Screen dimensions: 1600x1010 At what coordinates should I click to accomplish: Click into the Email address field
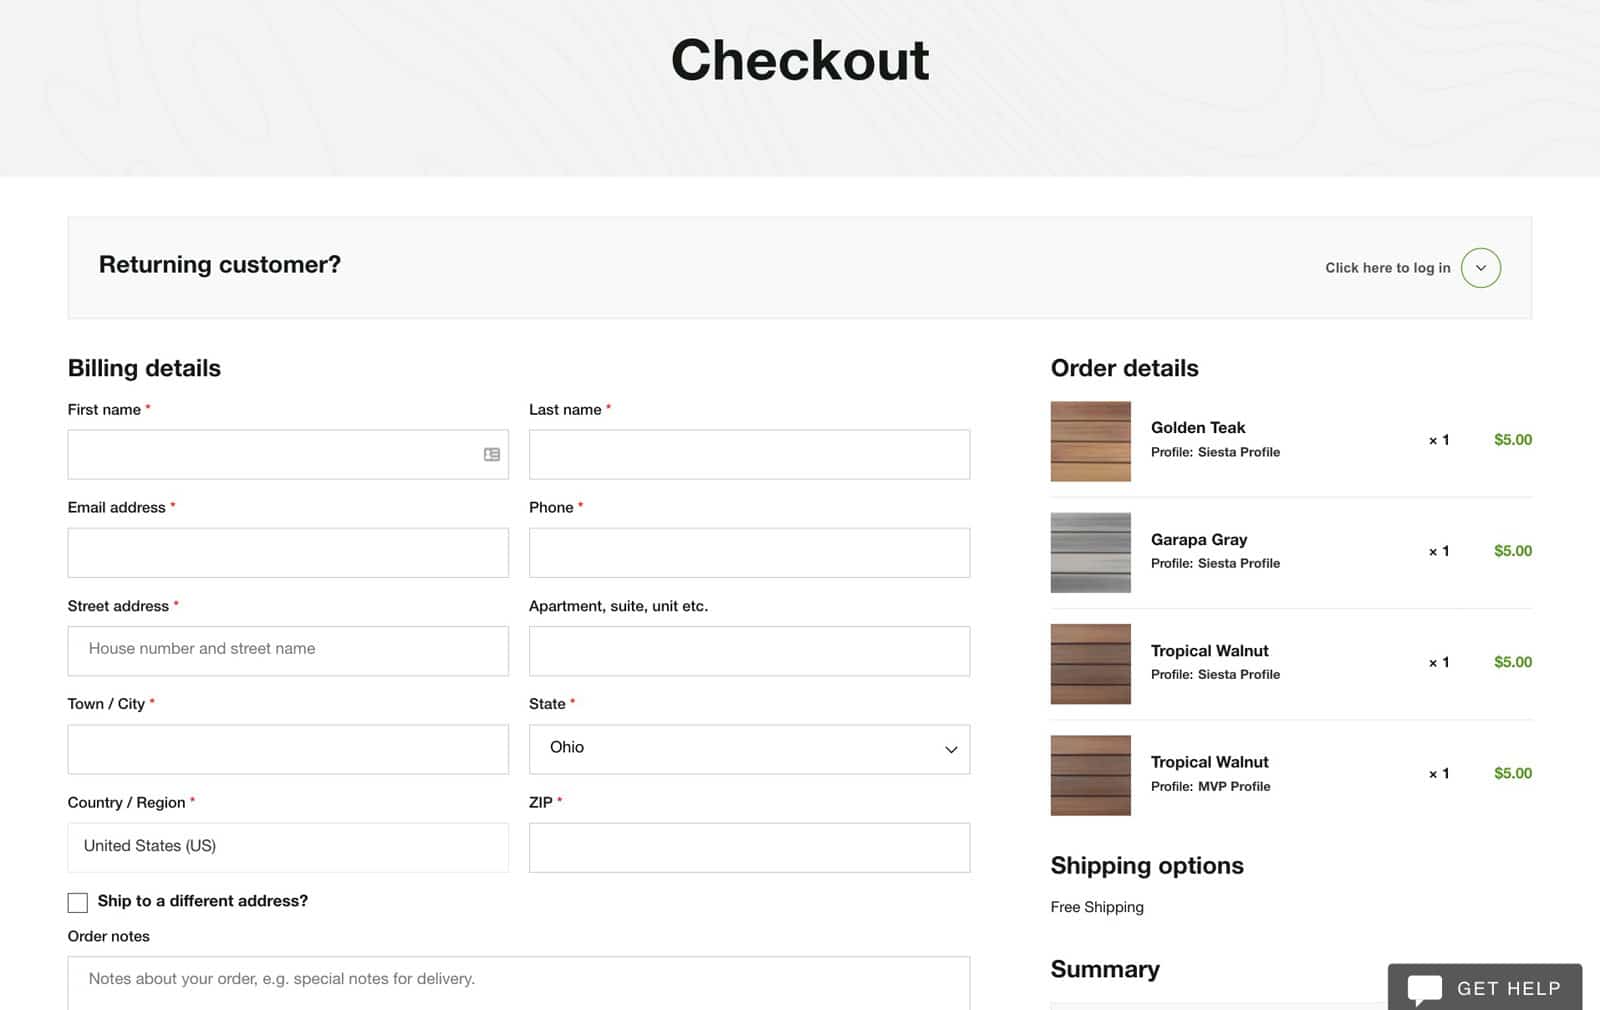coord(288,553)
